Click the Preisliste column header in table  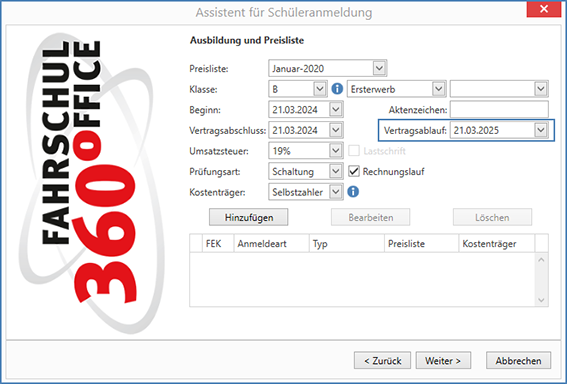422,243
